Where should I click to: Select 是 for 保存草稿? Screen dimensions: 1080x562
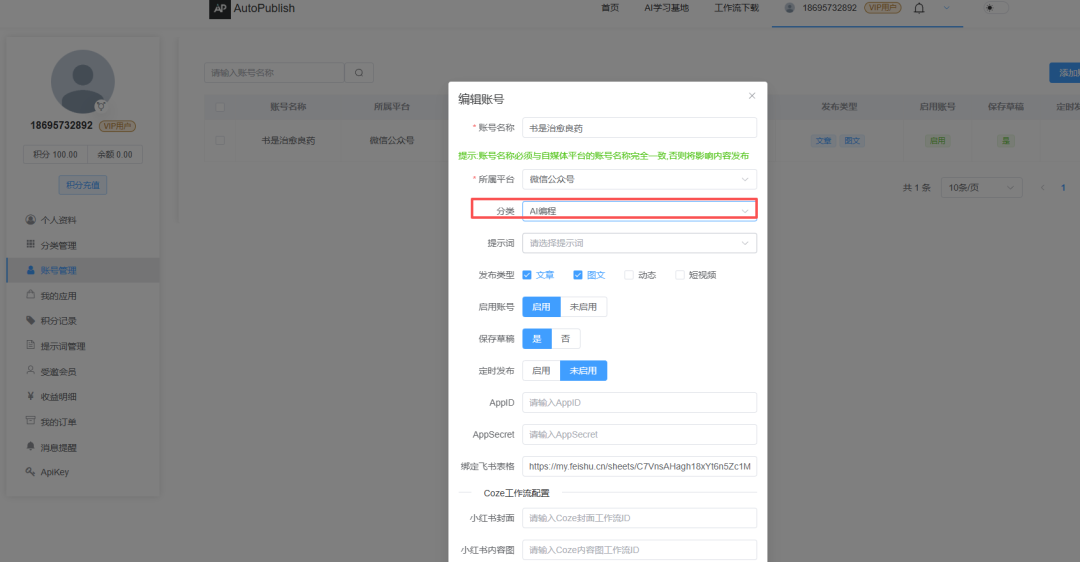[x=537, y=338]
